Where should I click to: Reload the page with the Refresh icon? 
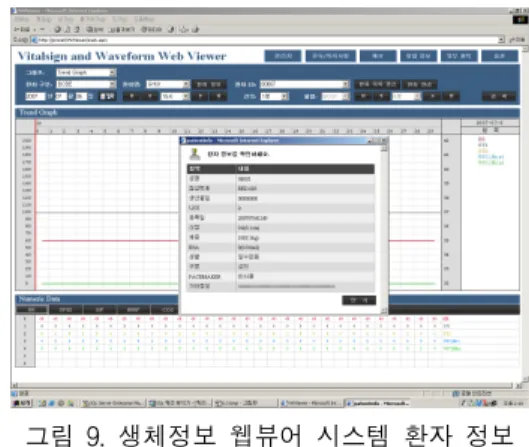(x=67, y=30)
